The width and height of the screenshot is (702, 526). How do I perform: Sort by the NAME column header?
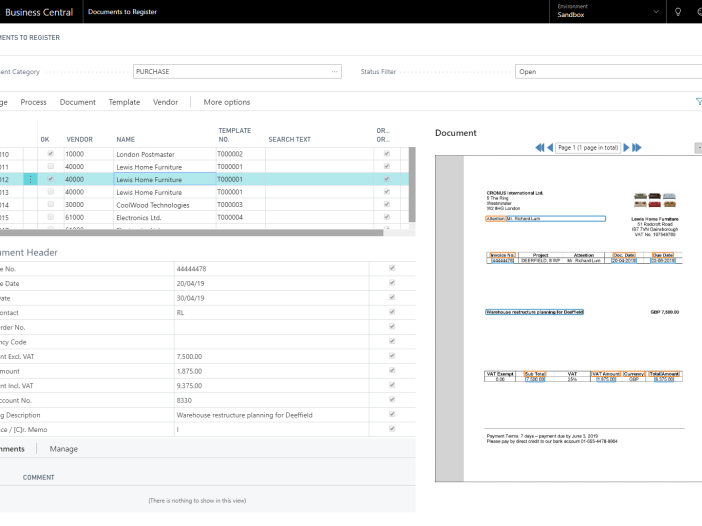click(126, 140)
